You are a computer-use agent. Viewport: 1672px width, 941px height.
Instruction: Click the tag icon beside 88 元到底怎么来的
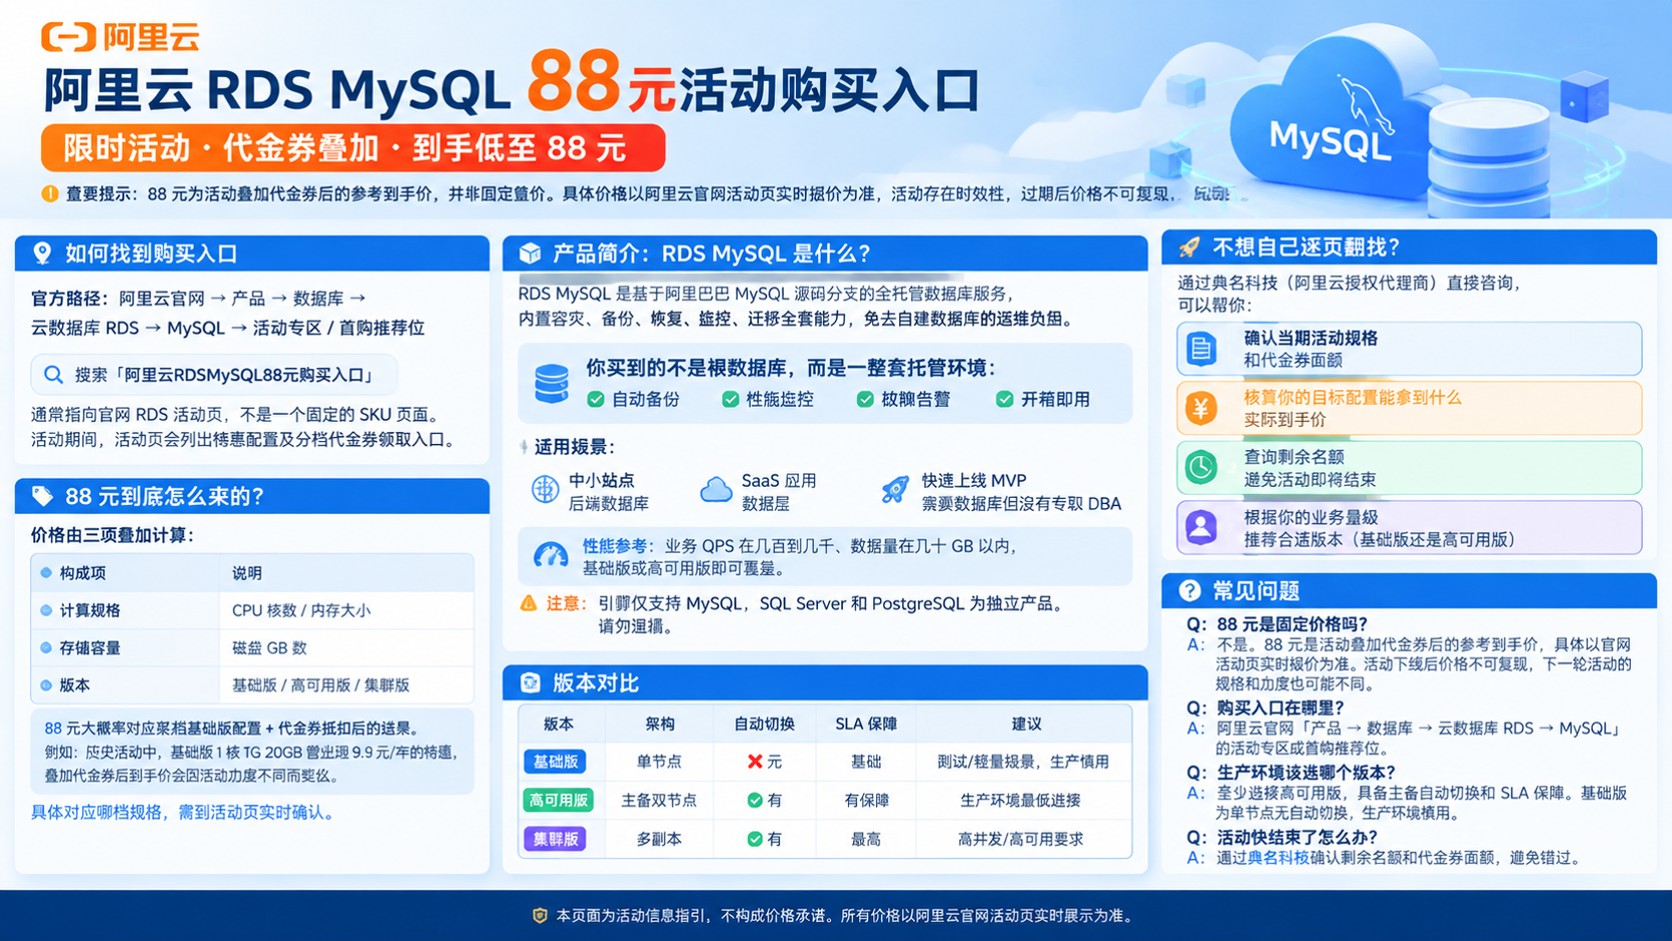(42, 496)
